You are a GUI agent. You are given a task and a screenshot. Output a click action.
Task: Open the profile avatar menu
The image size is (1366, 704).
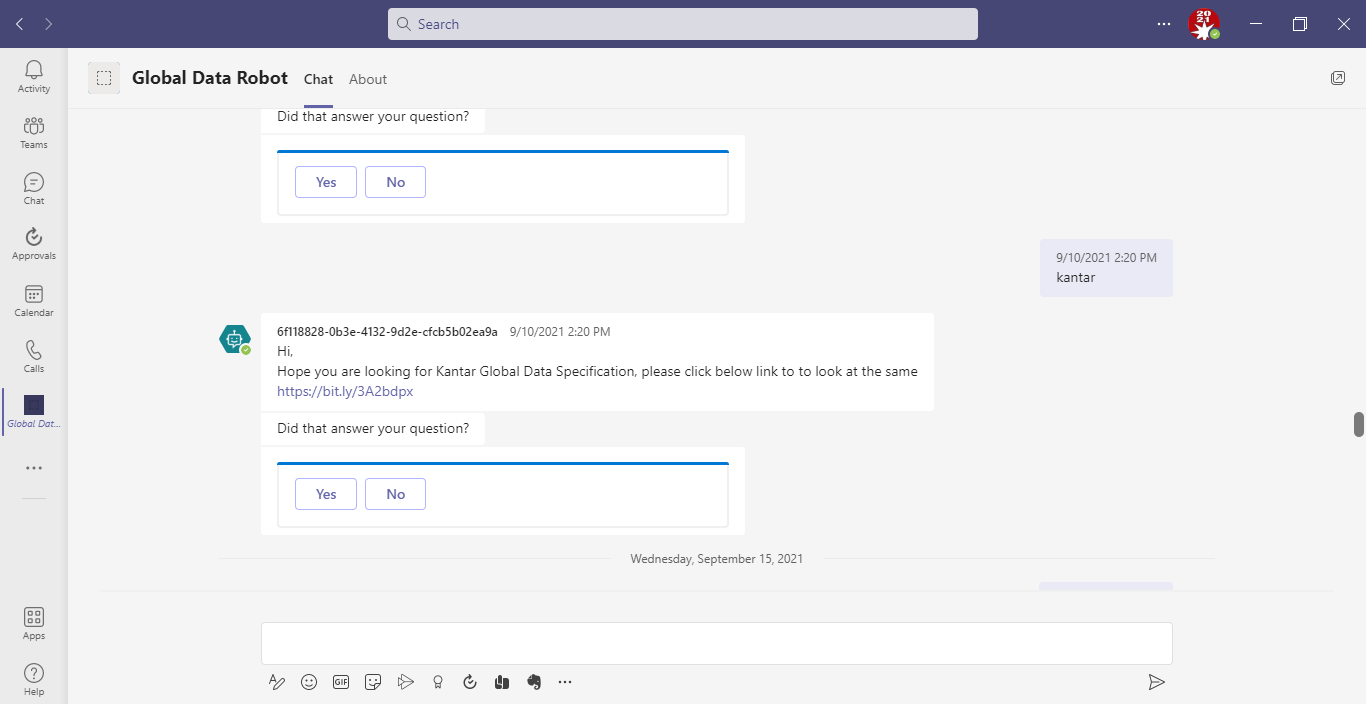click(1204, 24)
